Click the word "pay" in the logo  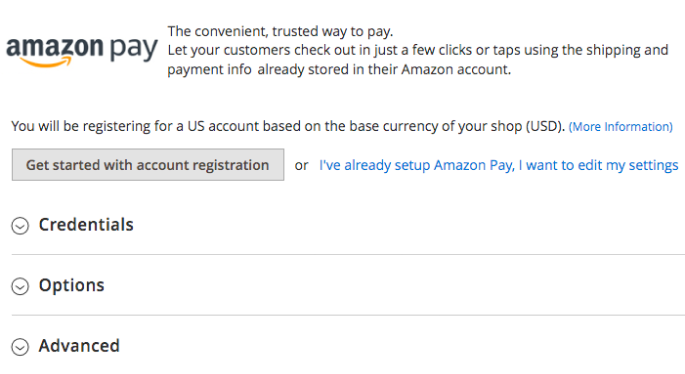[x=133, y=49]
